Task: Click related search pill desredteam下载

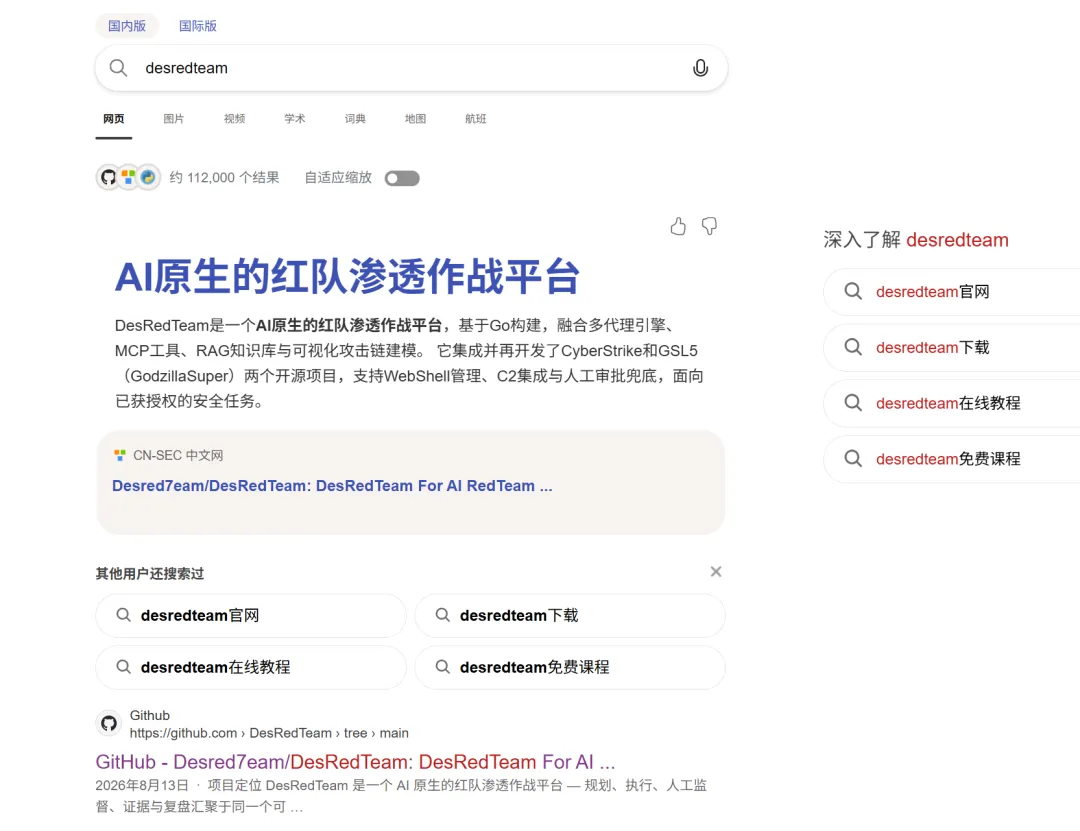Action: point(570,615)
